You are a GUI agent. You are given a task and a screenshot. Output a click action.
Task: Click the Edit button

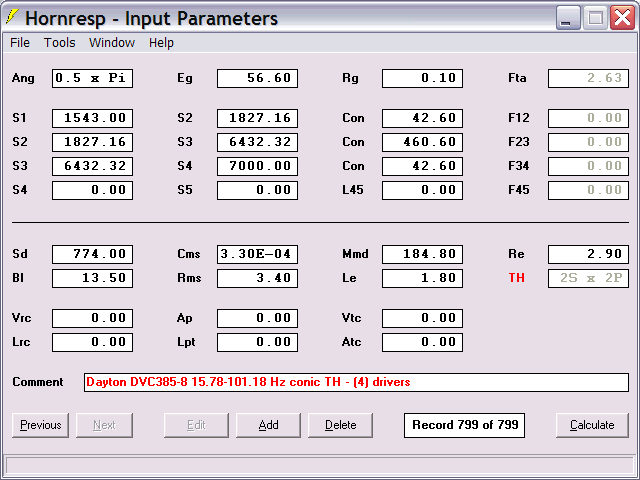196,425
